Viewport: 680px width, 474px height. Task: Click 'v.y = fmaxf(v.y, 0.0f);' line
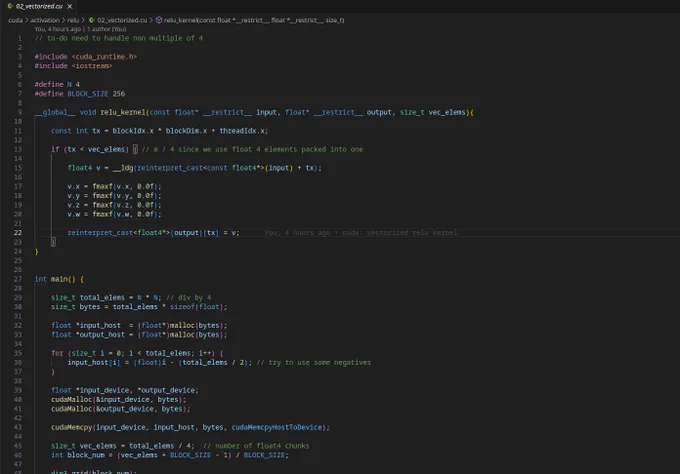pyautogui.click(x=114, y=196)
